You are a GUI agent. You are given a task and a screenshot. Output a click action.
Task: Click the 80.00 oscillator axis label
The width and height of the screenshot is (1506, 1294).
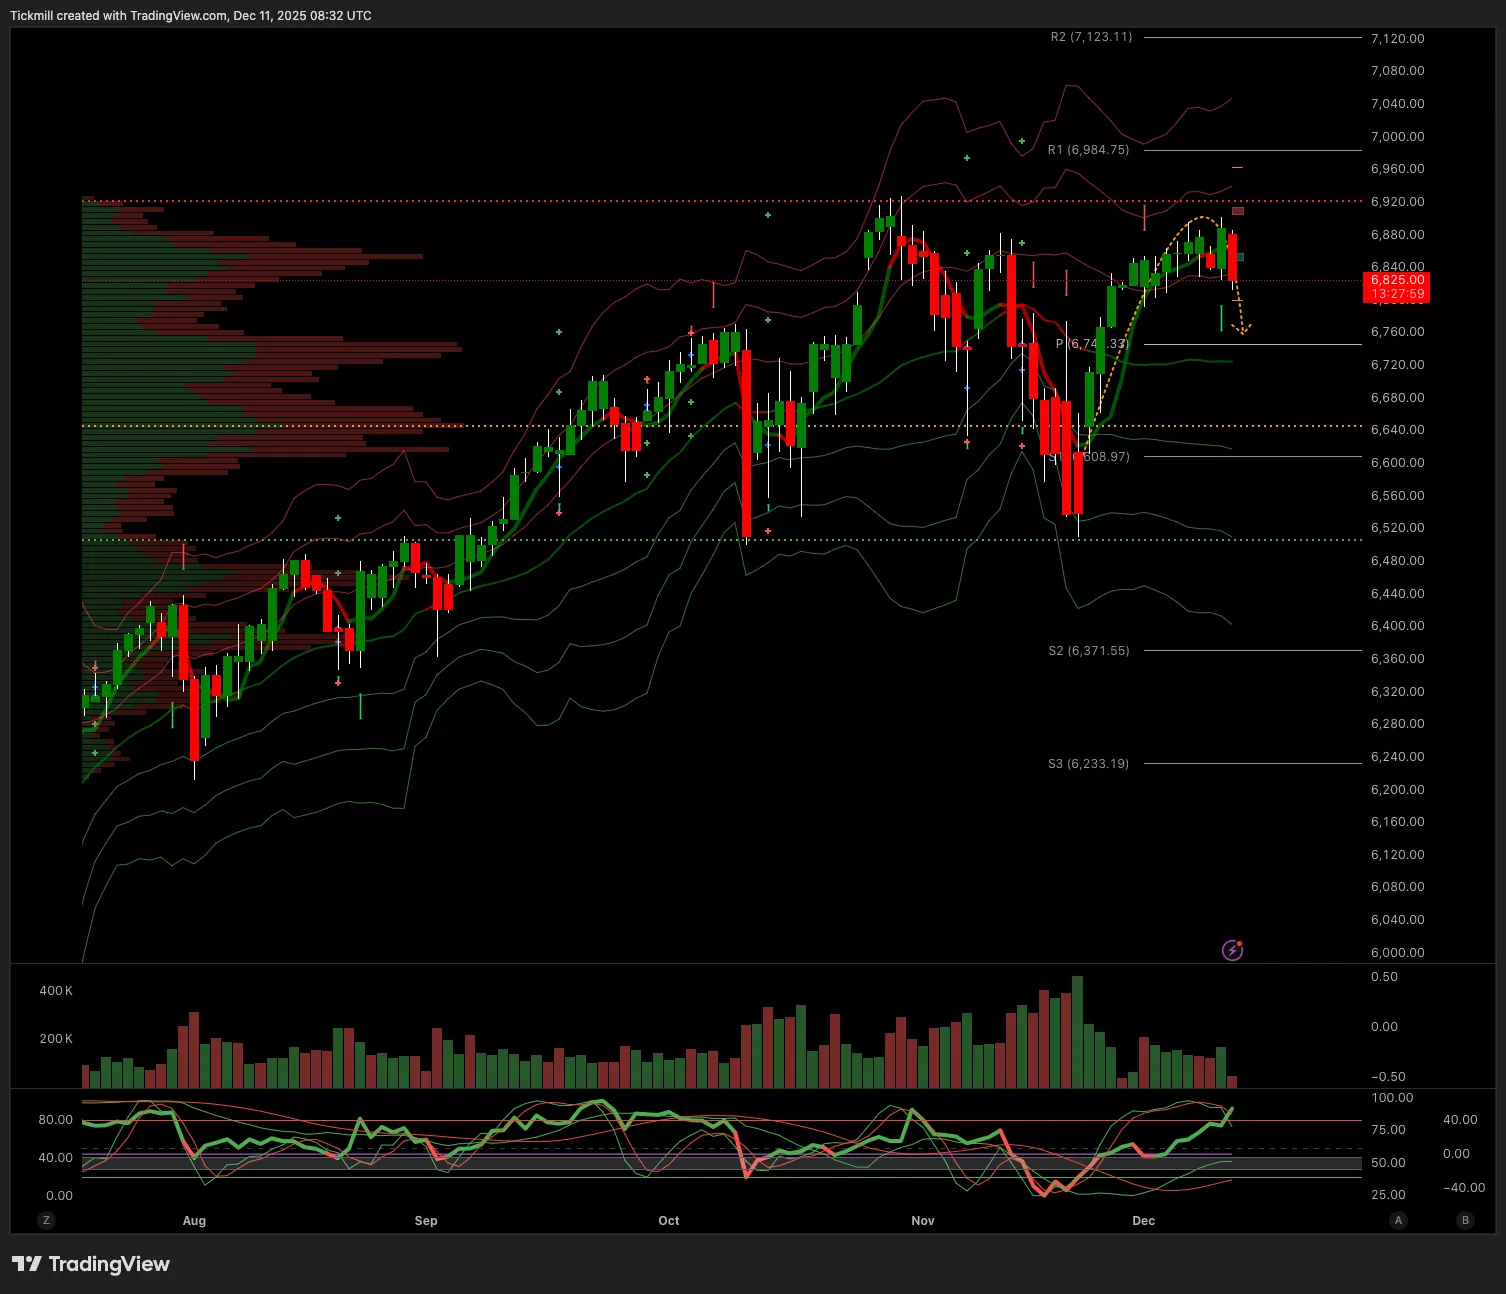[56, 1120]
